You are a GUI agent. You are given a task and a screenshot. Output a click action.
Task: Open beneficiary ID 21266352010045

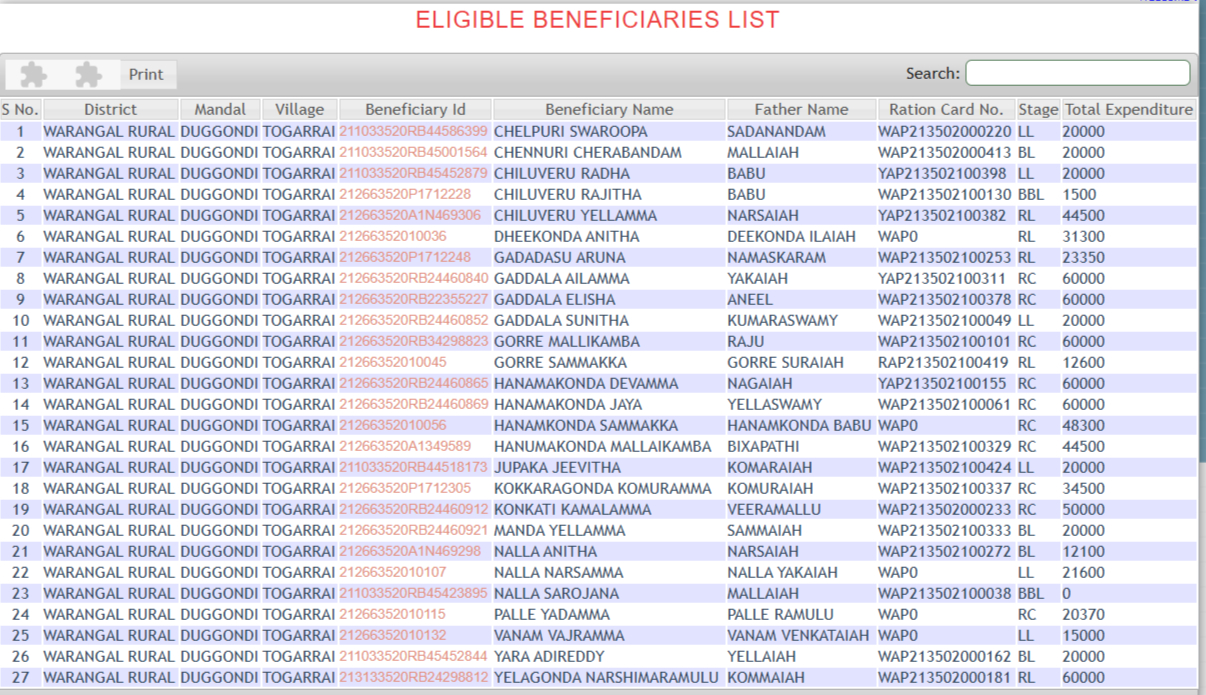(393, 362)
